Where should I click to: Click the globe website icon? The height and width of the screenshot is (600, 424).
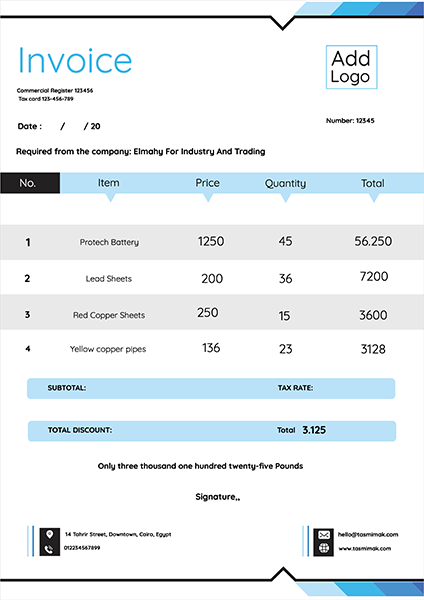(324, 548)
